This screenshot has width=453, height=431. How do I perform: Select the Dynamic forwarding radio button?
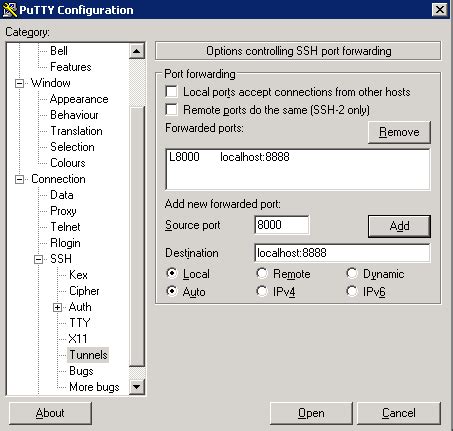tap(352, 273)
